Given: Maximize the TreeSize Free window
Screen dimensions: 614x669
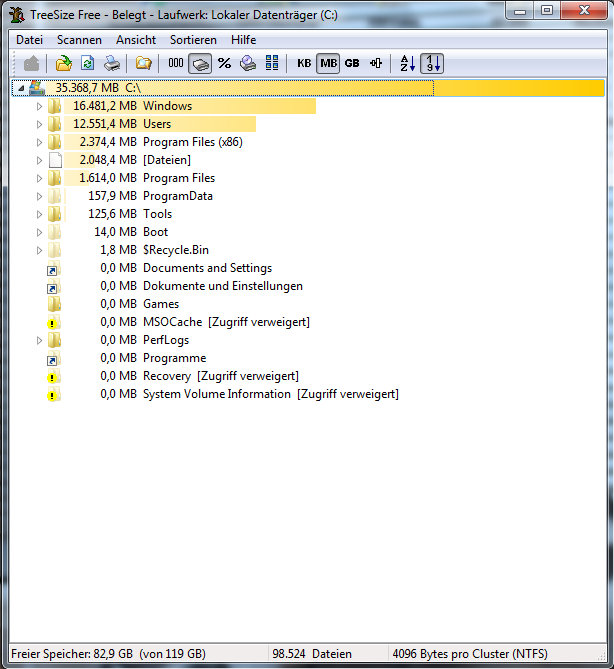Looking at the screenshot, I should pos(547,10).
